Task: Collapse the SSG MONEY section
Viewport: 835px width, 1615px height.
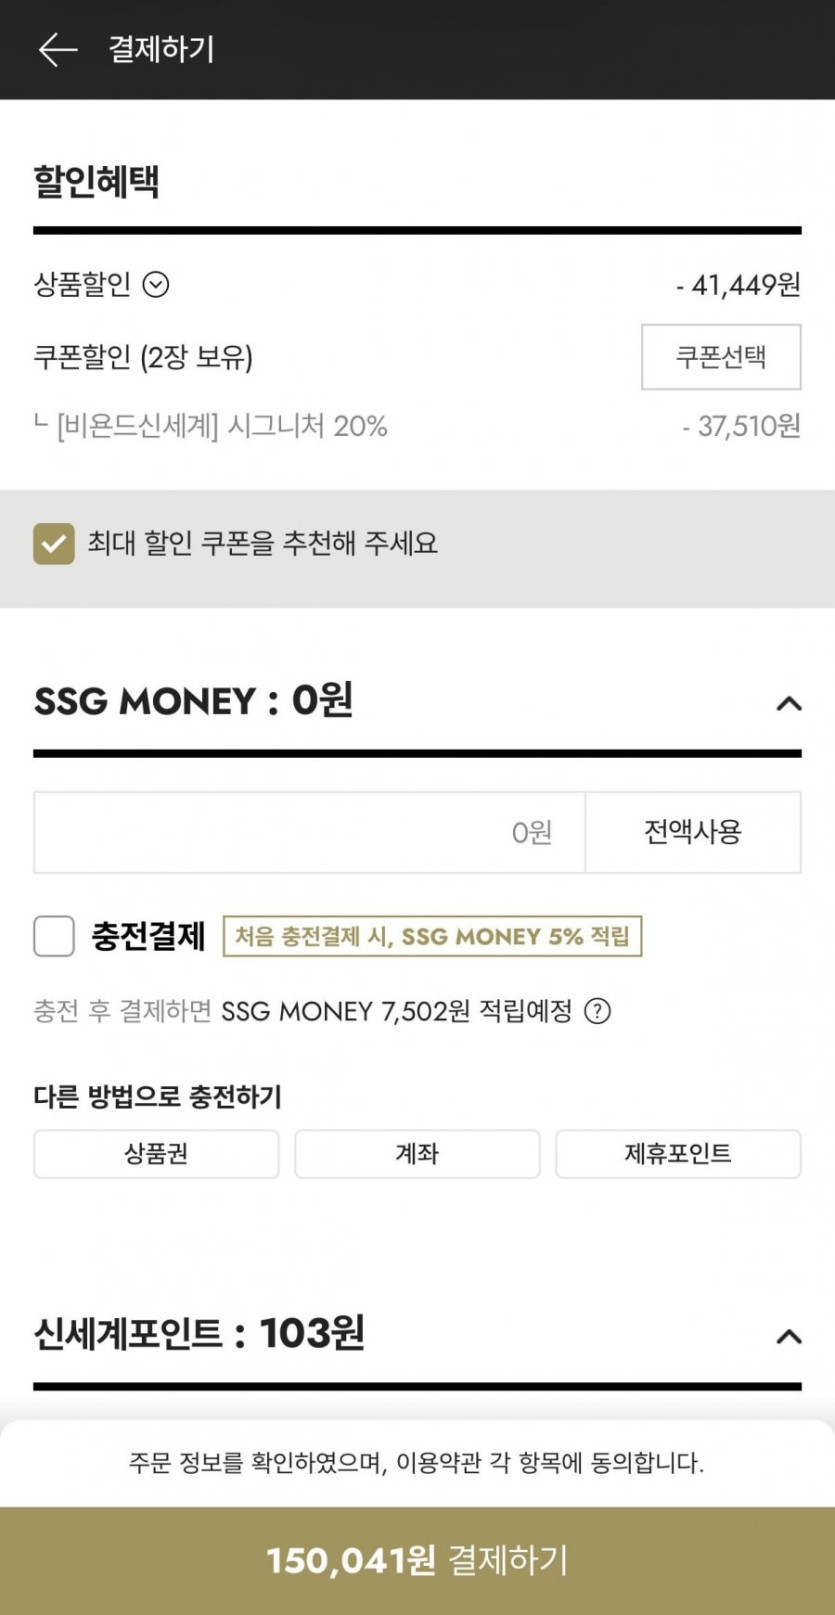Action: tap(788, 704)
